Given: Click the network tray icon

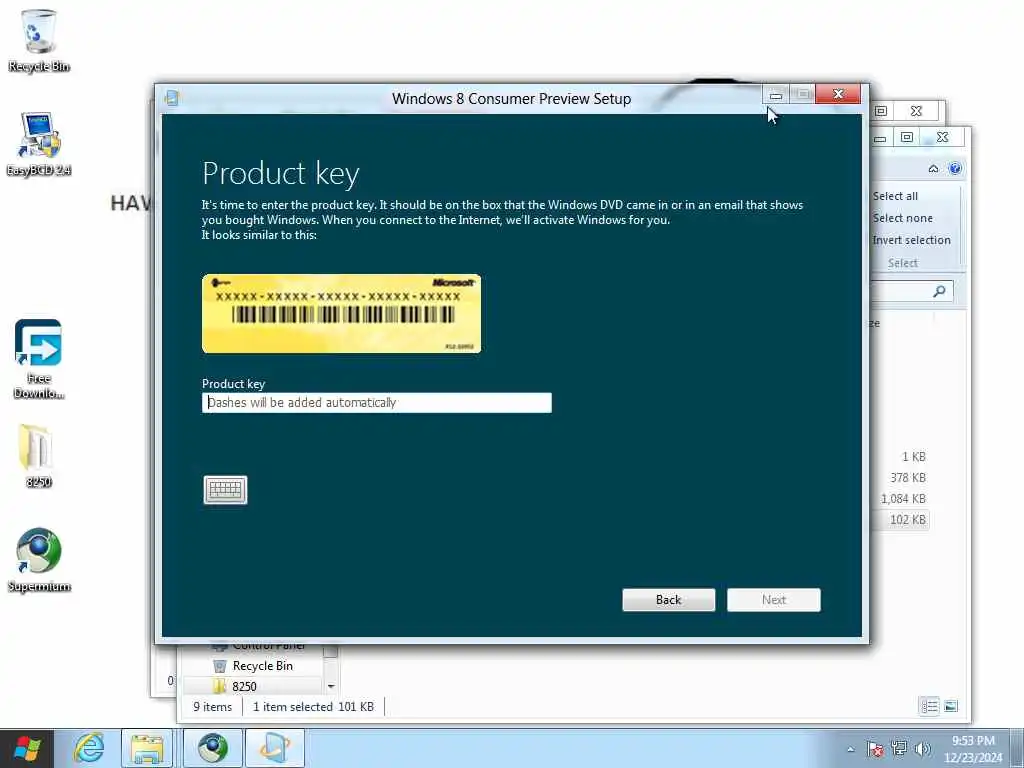Looking at the screenshot, I should pyautogui.click(x=899, y=749).
